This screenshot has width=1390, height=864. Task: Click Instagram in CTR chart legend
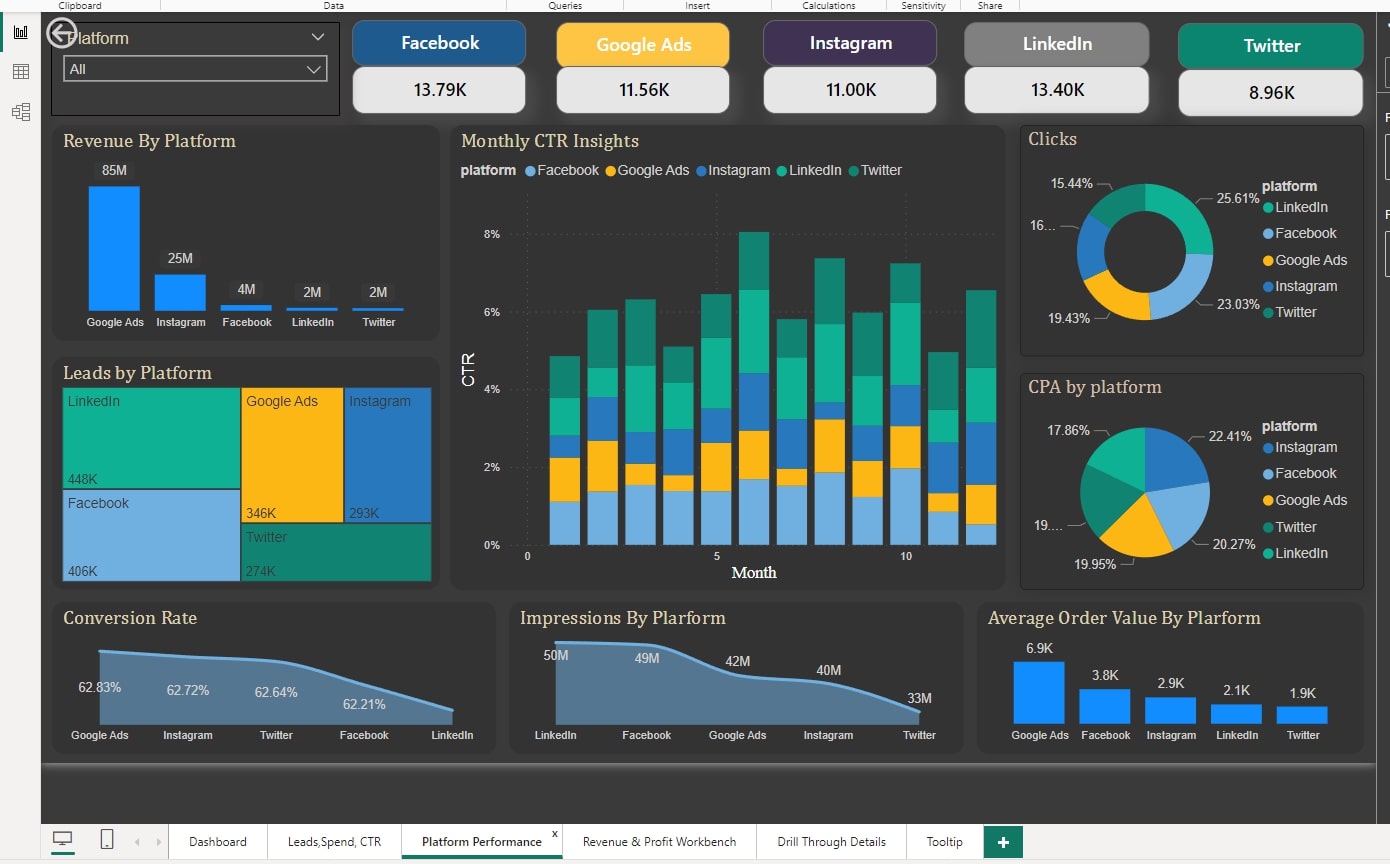pyautogui.click(x=732, y=170)
